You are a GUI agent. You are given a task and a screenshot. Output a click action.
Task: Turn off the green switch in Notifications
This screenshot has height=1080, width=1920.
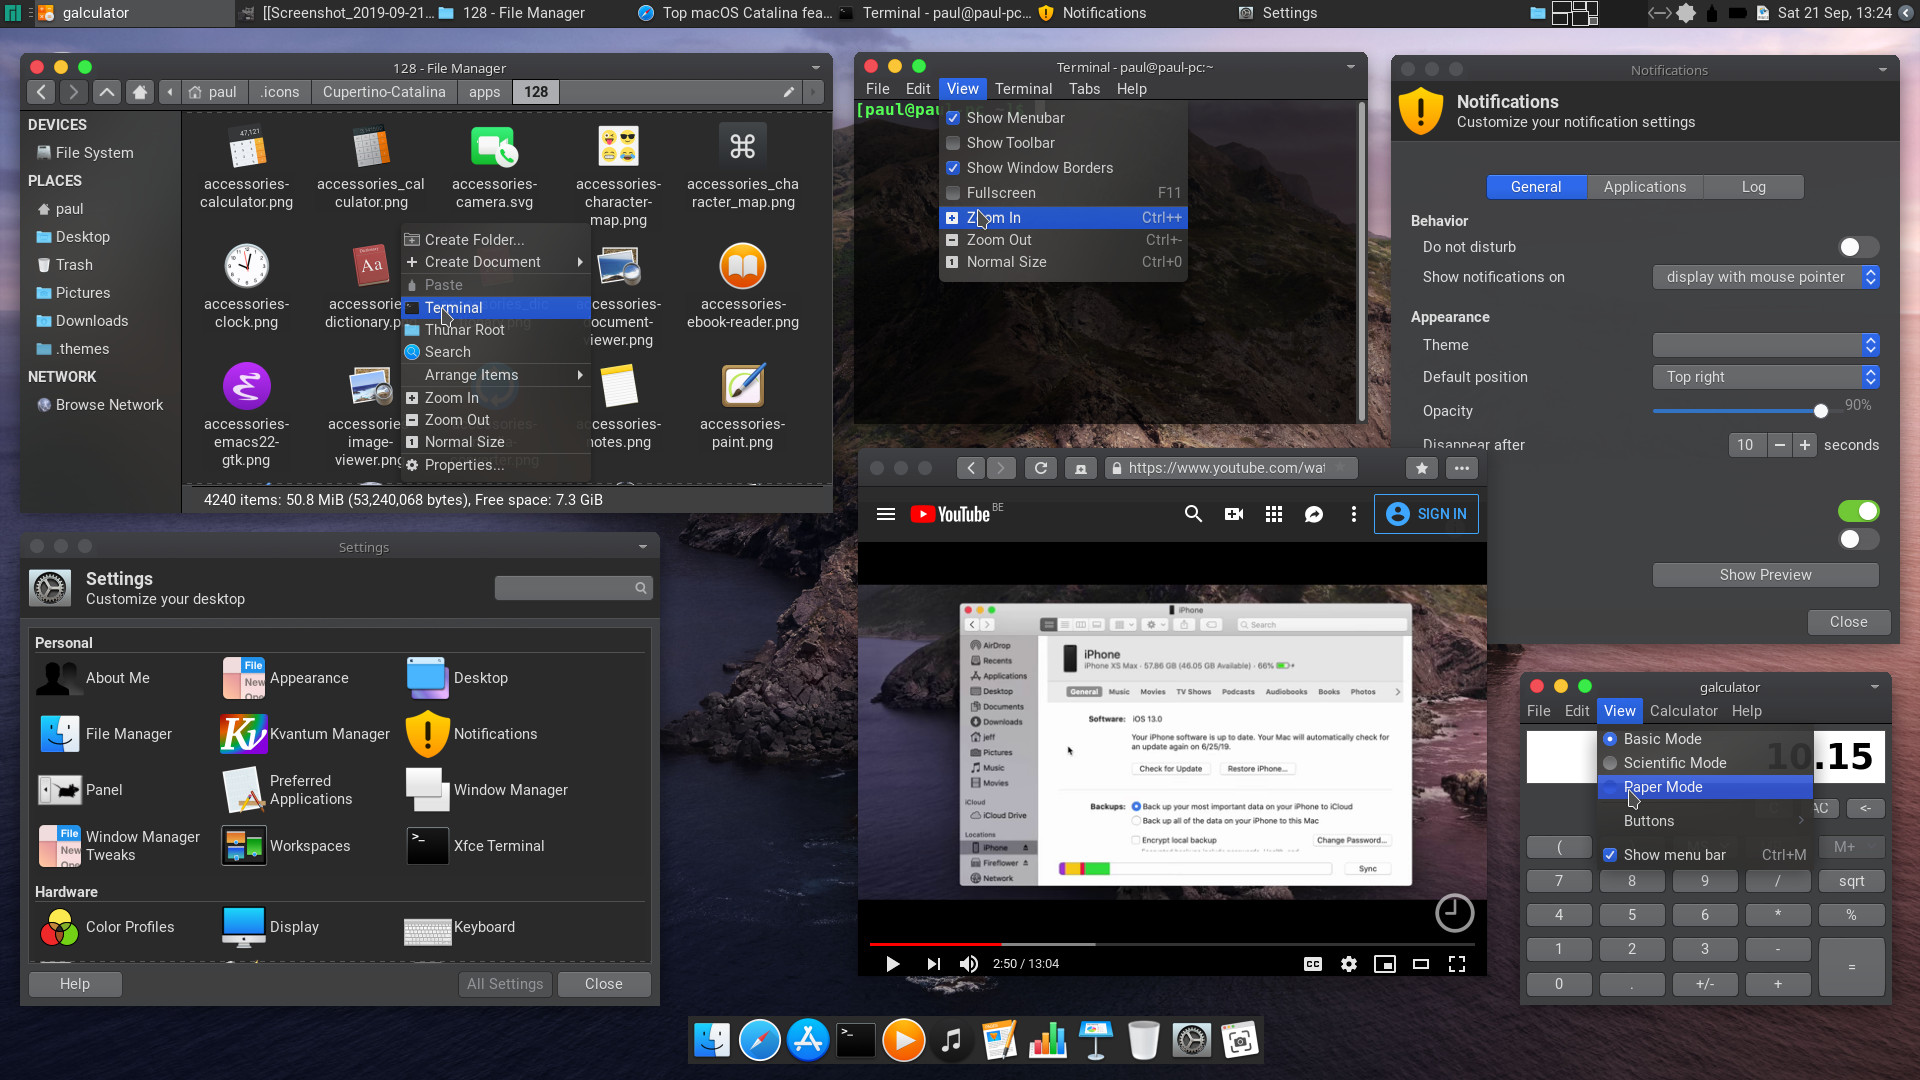(1858, 511)
